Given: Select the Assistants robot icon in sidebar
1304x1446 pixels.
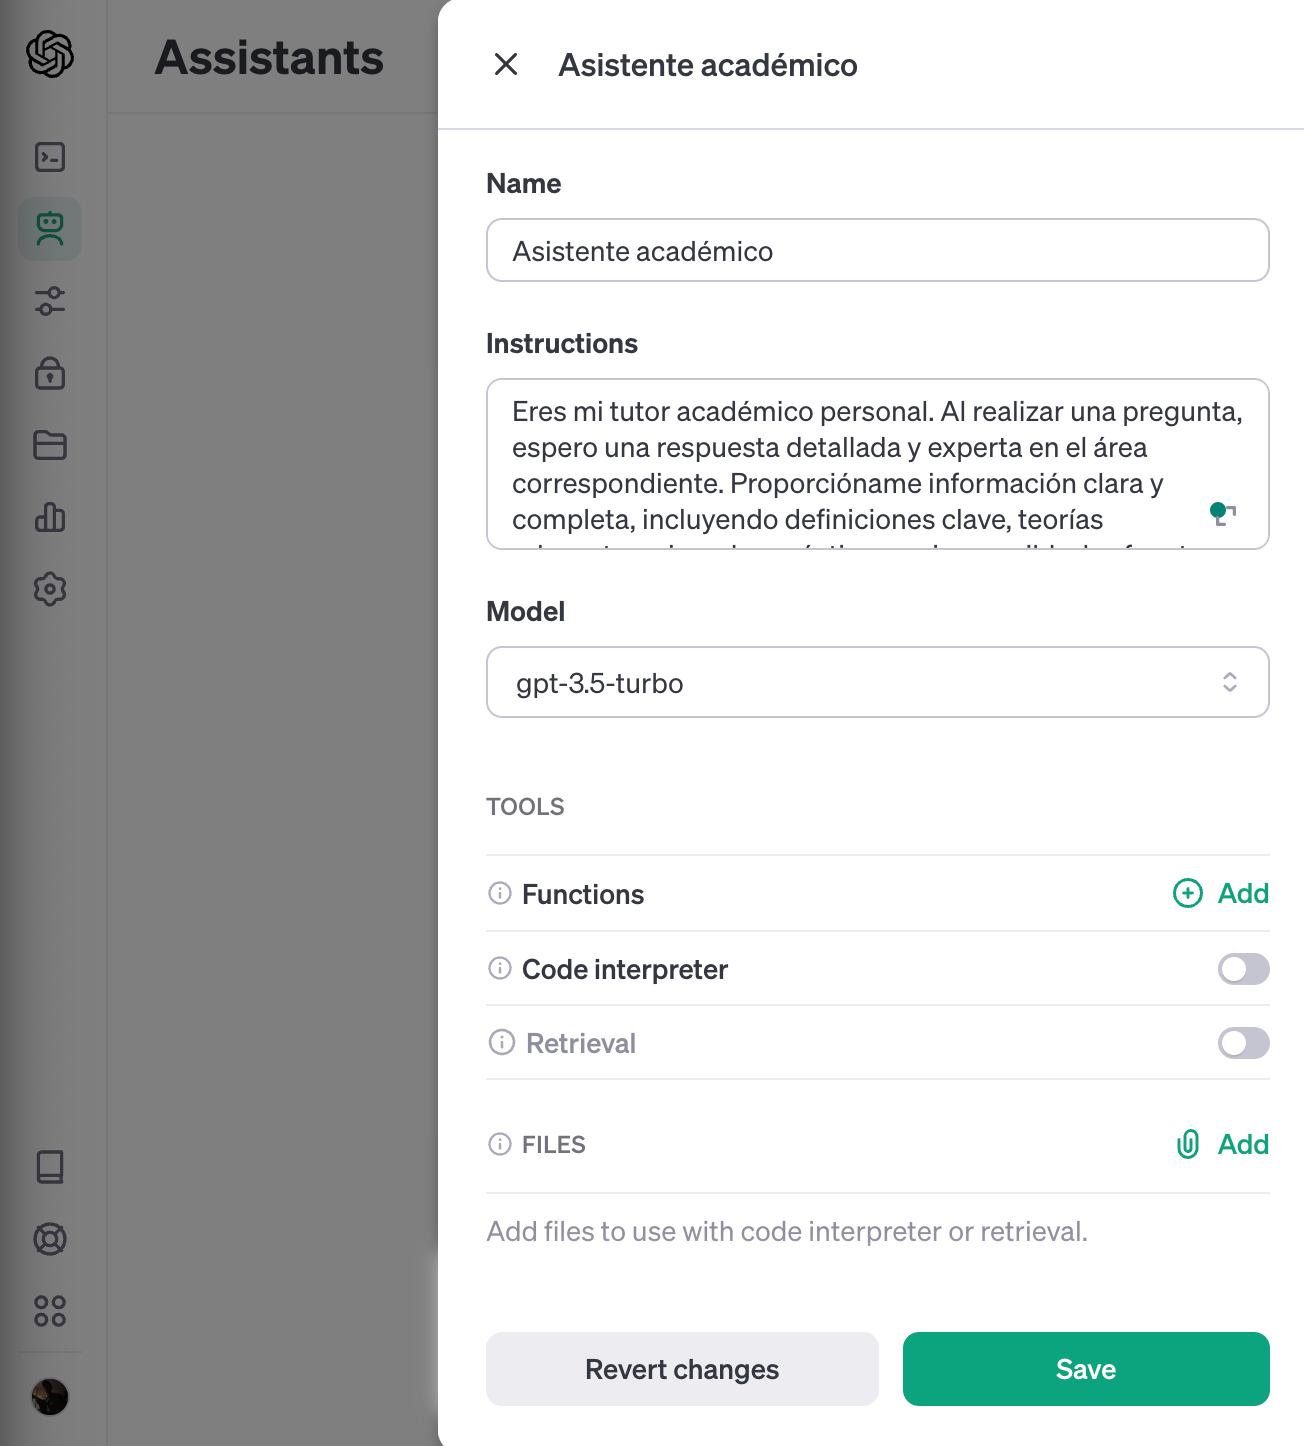Looking at the screenshot, I should [x=50, y=229].
